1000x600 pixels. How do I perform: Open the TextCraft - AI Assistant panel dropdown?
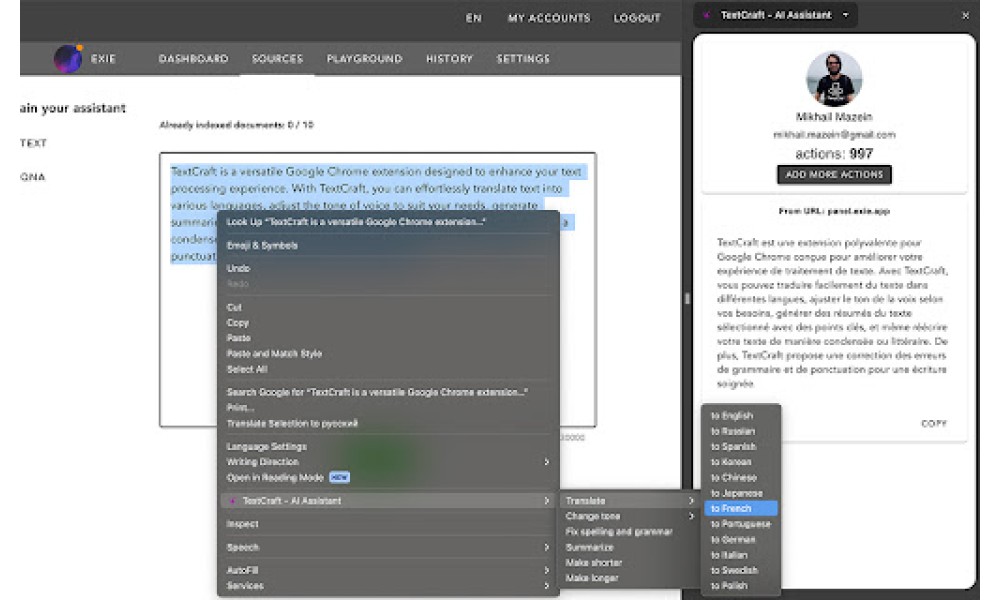point(846,15)
